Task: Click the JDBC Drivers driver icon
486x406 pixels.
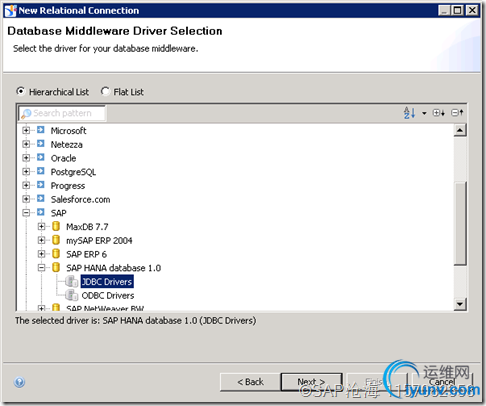Action: click(71, 281)
